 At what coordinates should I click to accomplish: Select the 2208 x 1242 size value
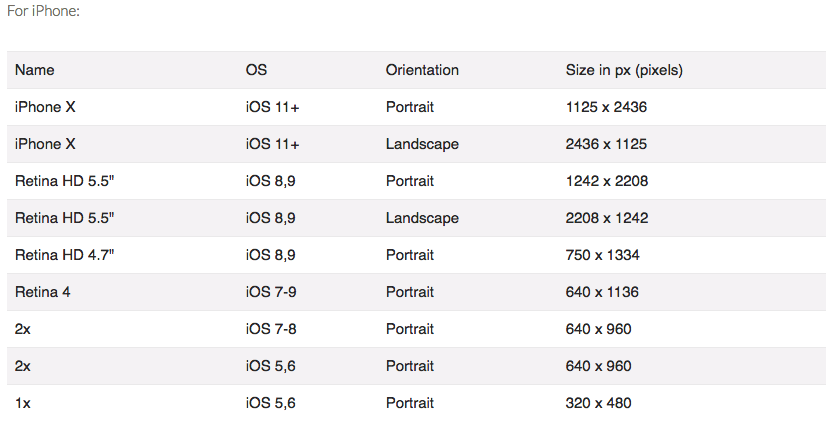pyautogui.click(x=607, y=218)
